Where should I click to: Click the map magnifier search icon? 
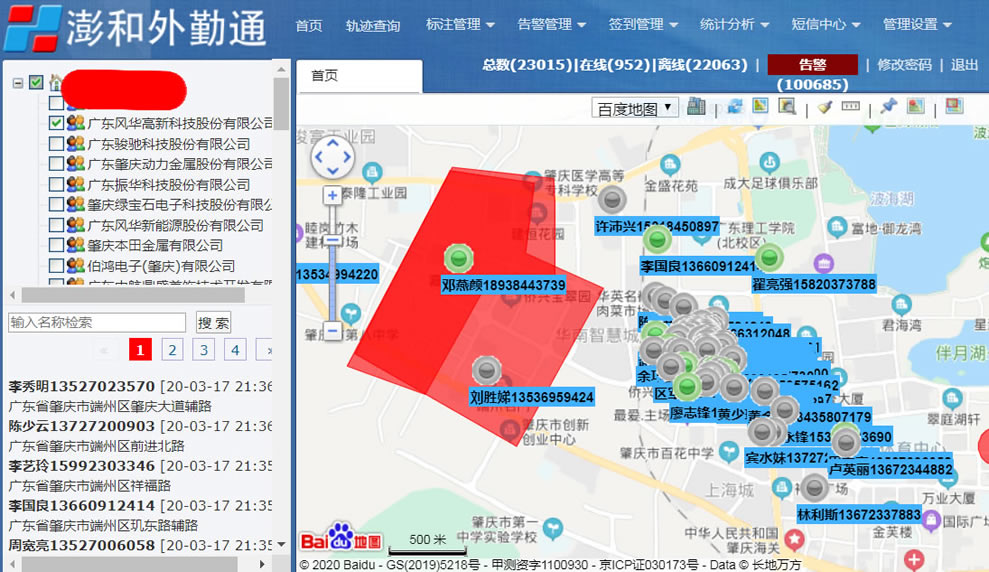point(787,107)
